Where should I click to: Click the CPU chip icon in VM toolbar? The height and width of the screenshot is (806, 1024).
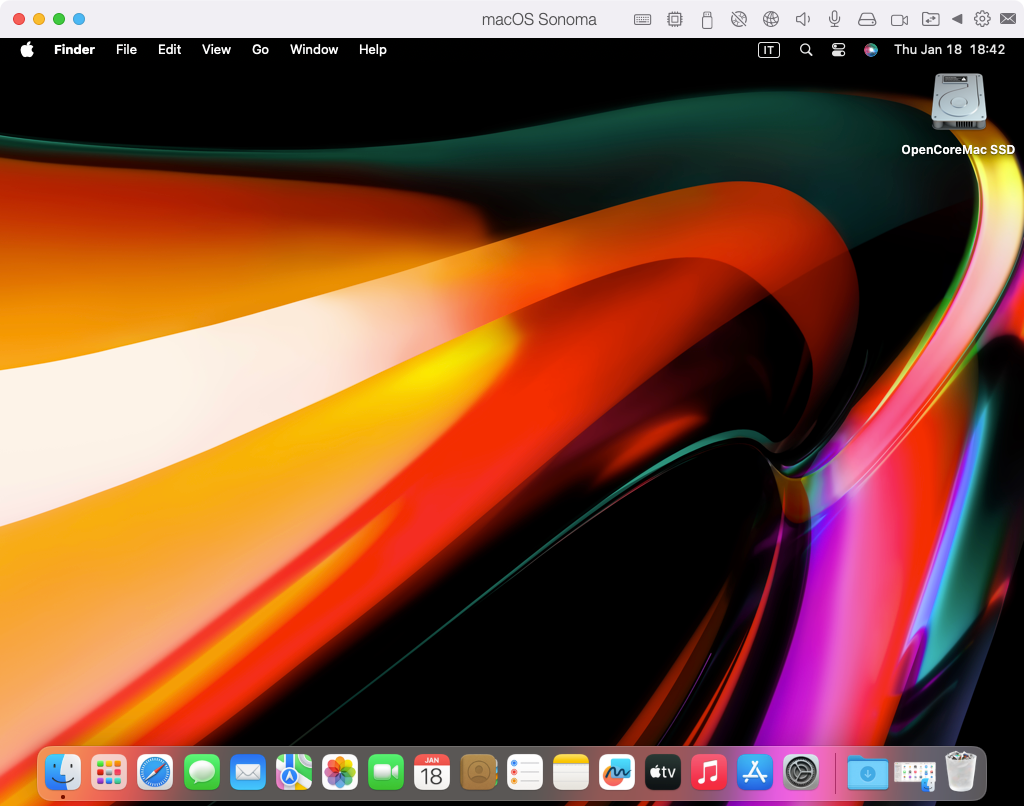[x=675, y=19]
